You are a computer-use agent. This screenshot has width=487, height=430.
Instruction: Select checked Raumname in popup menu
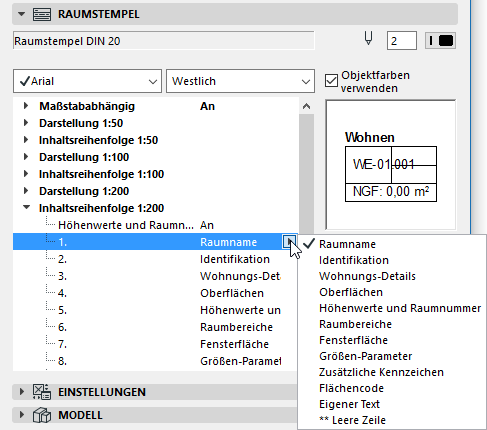[392, 244]
